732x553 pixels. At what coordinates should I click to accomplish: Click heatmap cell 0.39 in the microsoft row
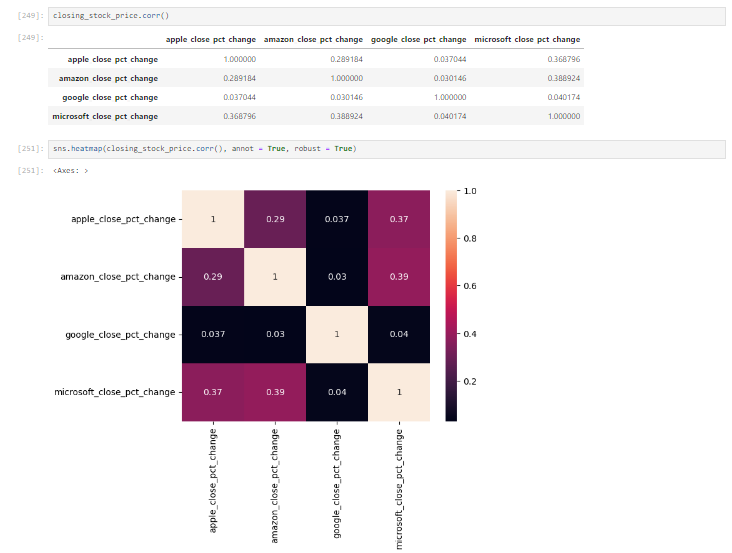(x=275, y=392)
